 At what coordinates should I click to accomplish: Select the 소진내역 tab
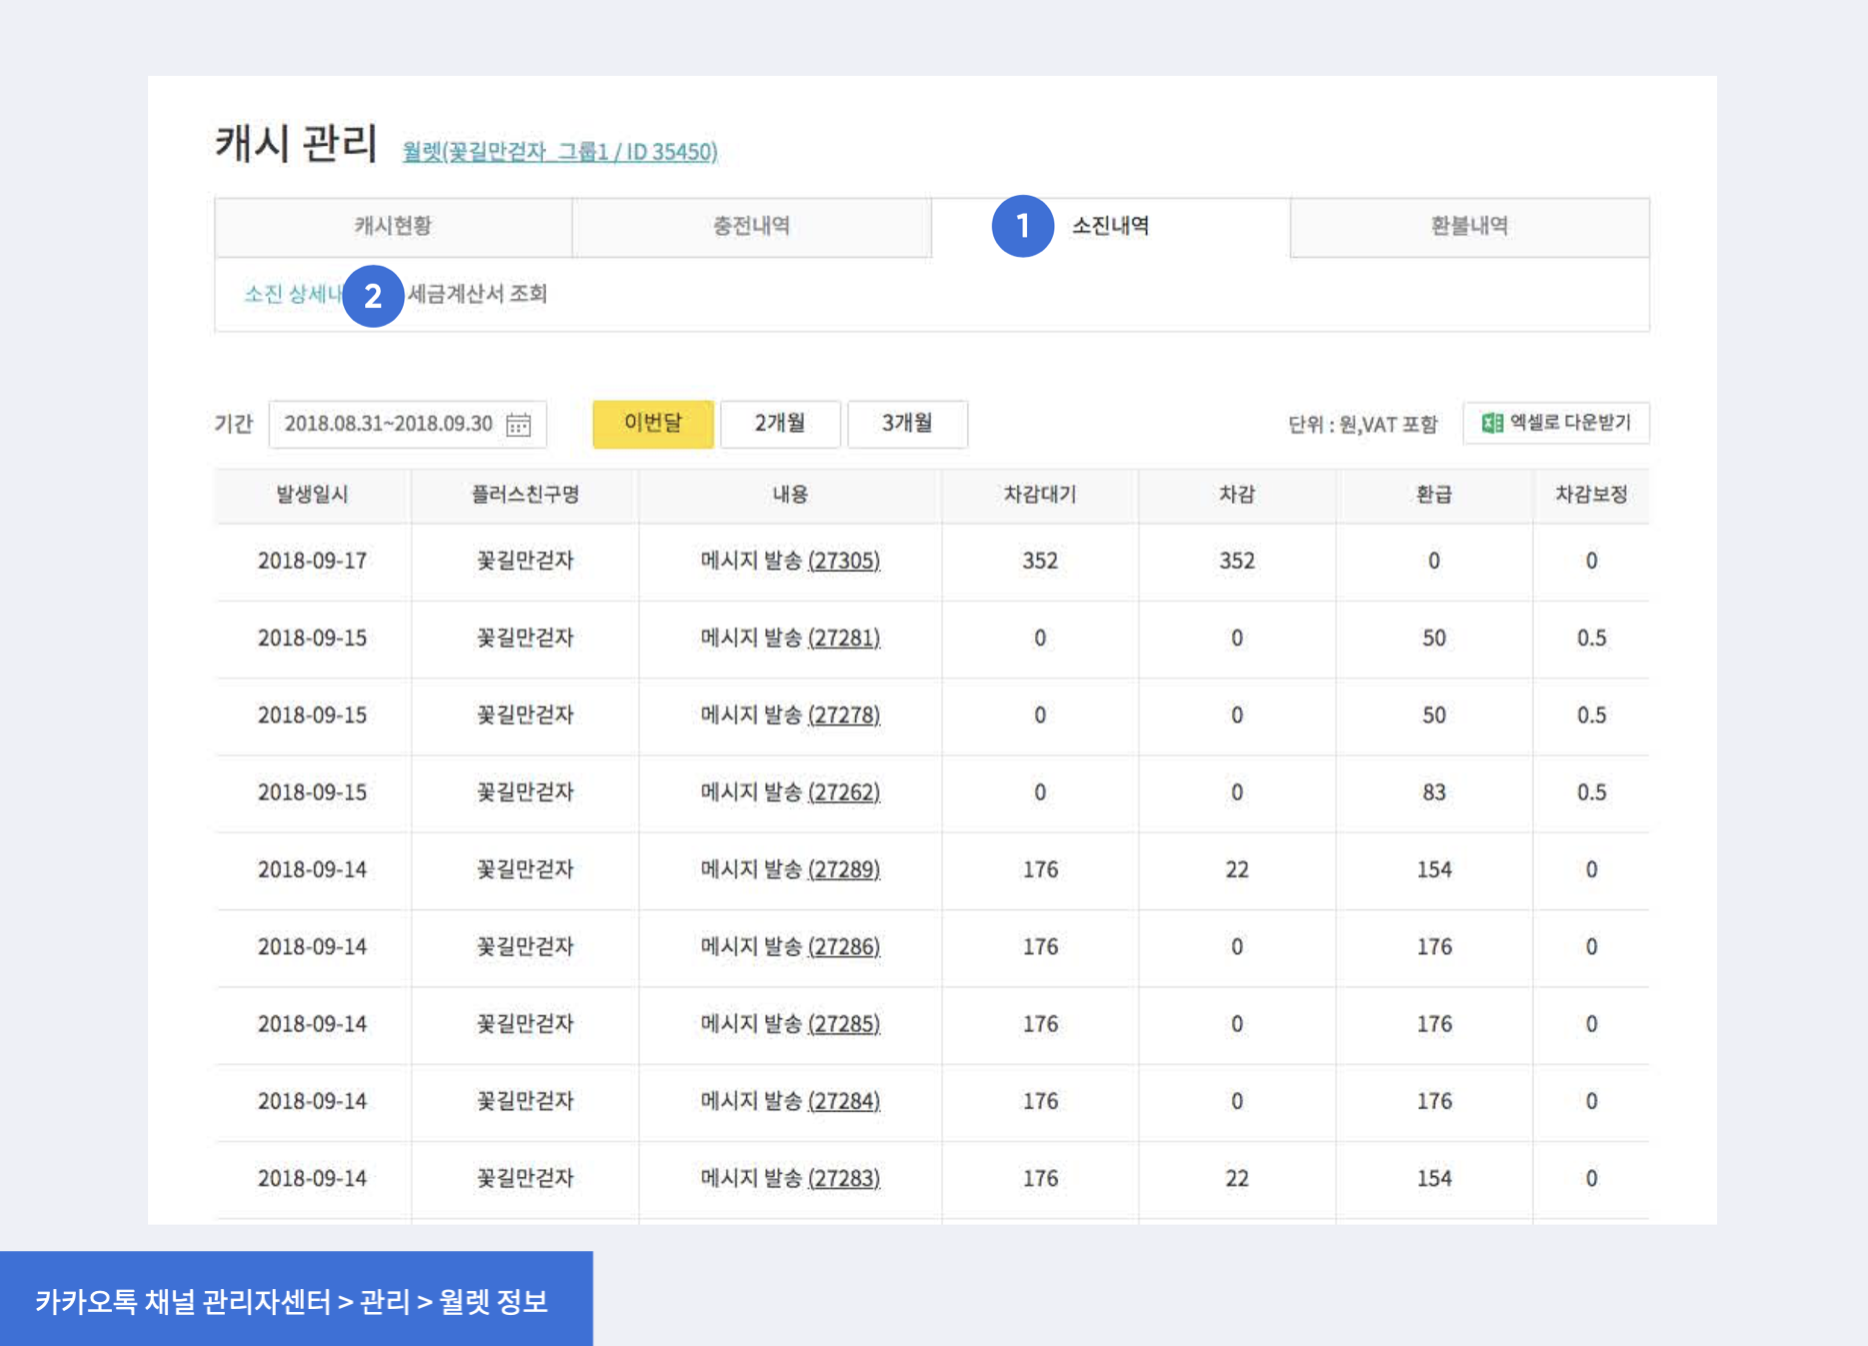pos(1110,226)
